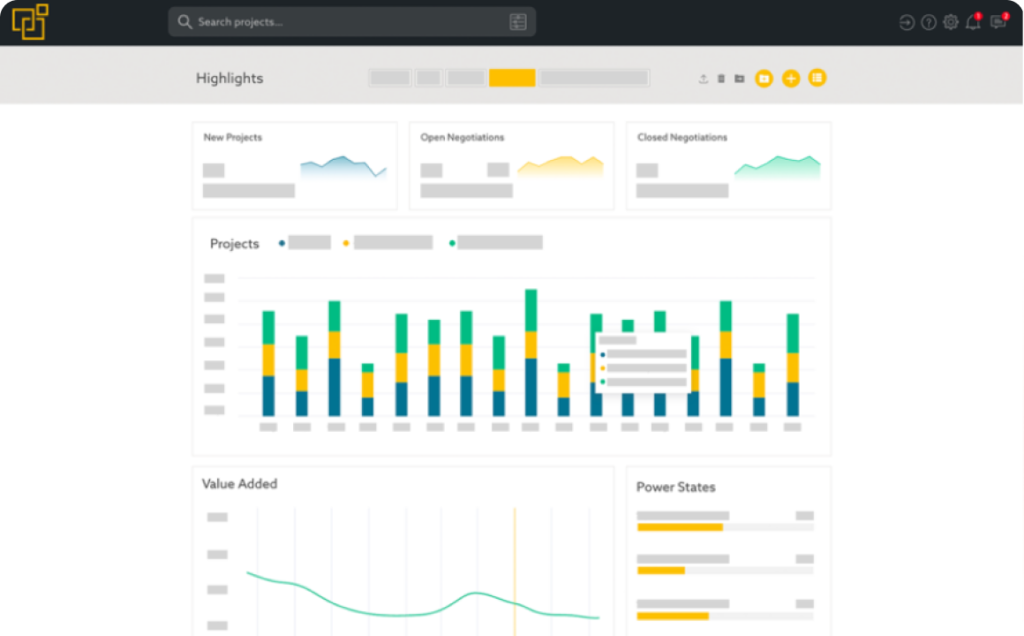Open help via question mark icon
Image resolution: width=1024 pixels, height=636 pixels.
(929, 22)
